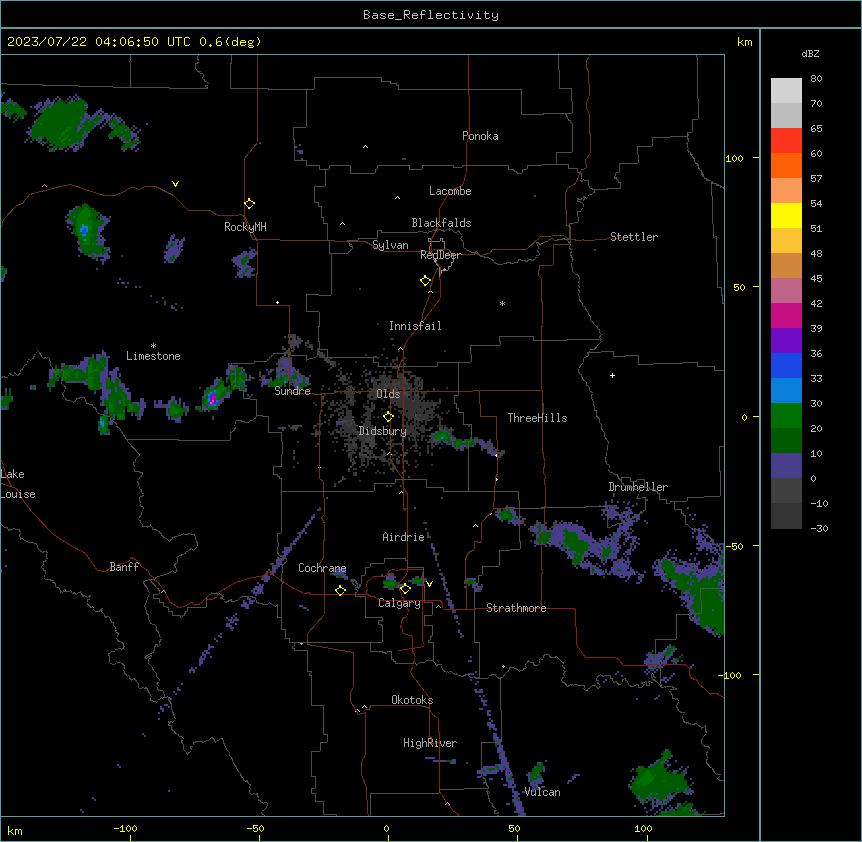Select the RockyMH label
862x842 pixels.
(x=245, y=226)
